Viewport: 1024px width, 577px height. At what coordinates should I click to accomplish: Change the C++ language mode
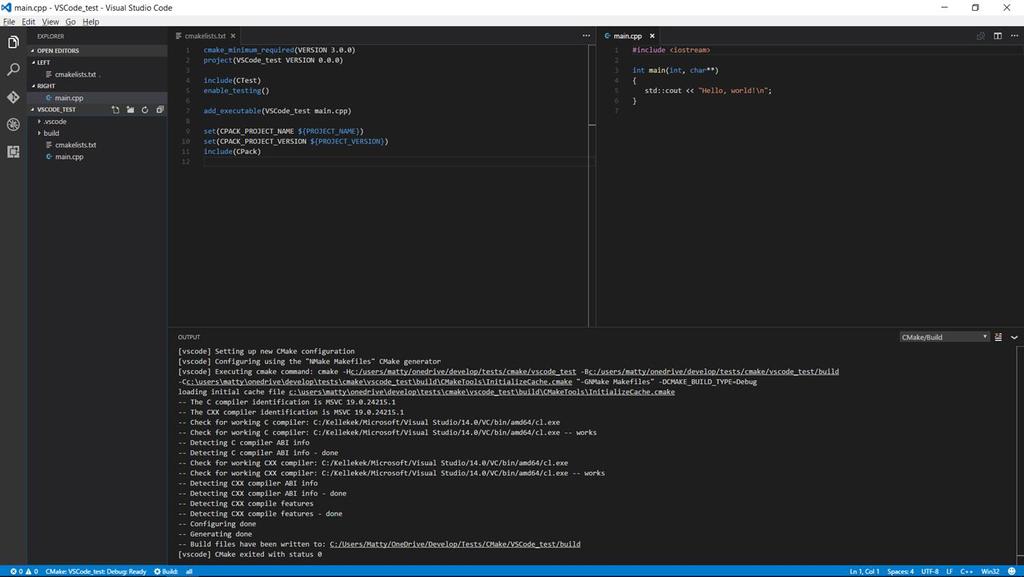pyautogui.click(x=967, y=571)
